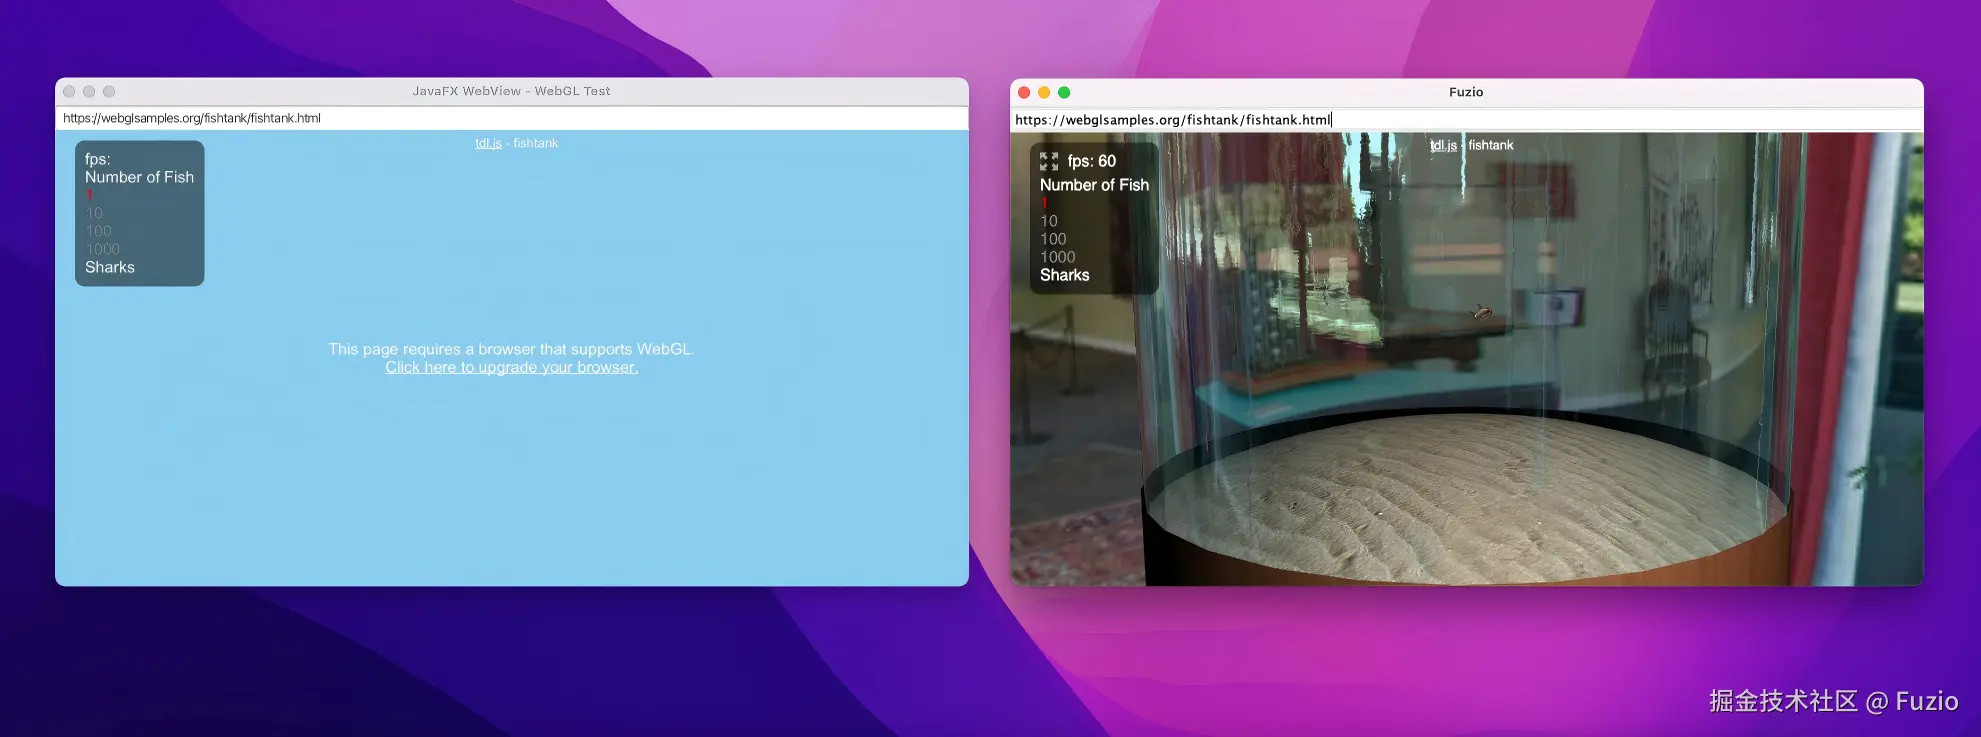This screenshot has width=1981, height=737.
Task: Click 'Number of Fish' label in Fuzio window
Action: pyautogui.click(x=1094, y=185)
